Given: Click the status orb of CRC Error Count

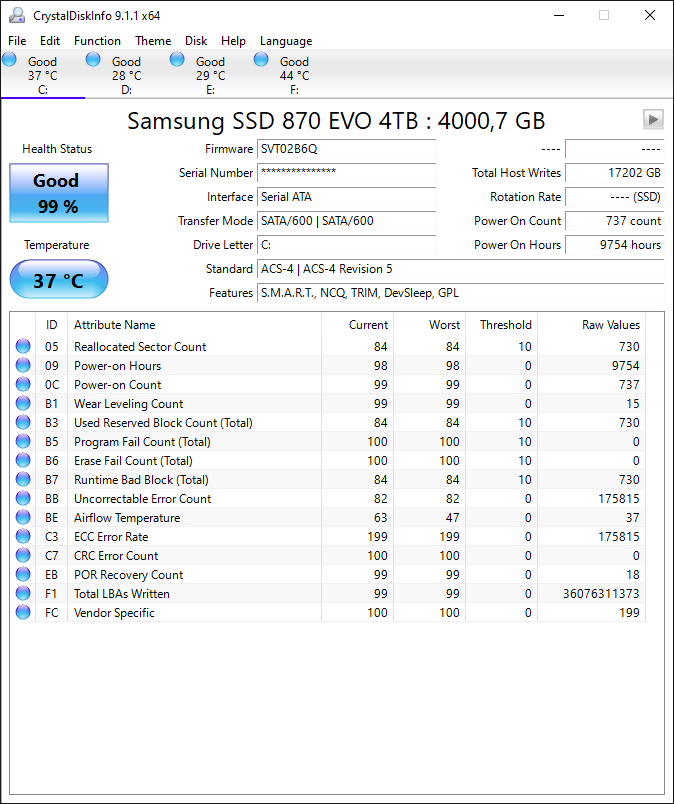Looking at the screenshot, I should (x=23, y=555).
